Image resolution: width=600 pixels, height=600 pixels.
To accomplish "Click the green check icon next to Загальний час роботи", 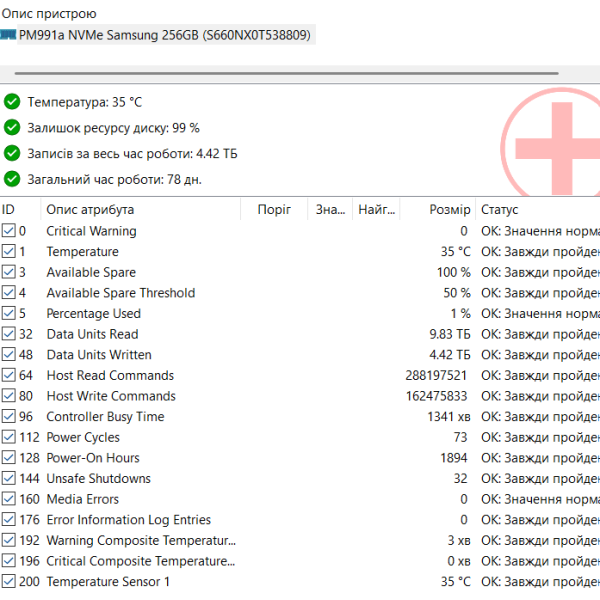I will tap(12, 179).
